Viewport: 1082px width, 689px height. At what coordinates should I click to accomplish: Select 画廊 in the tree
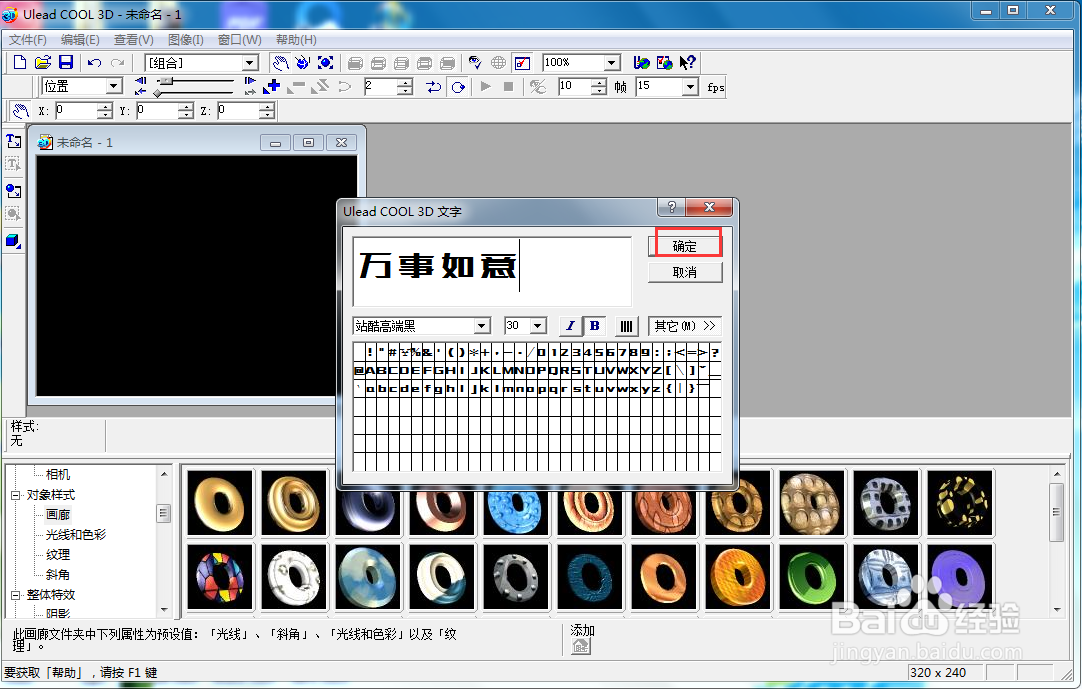pyautogui.click(x=58, y=514)
